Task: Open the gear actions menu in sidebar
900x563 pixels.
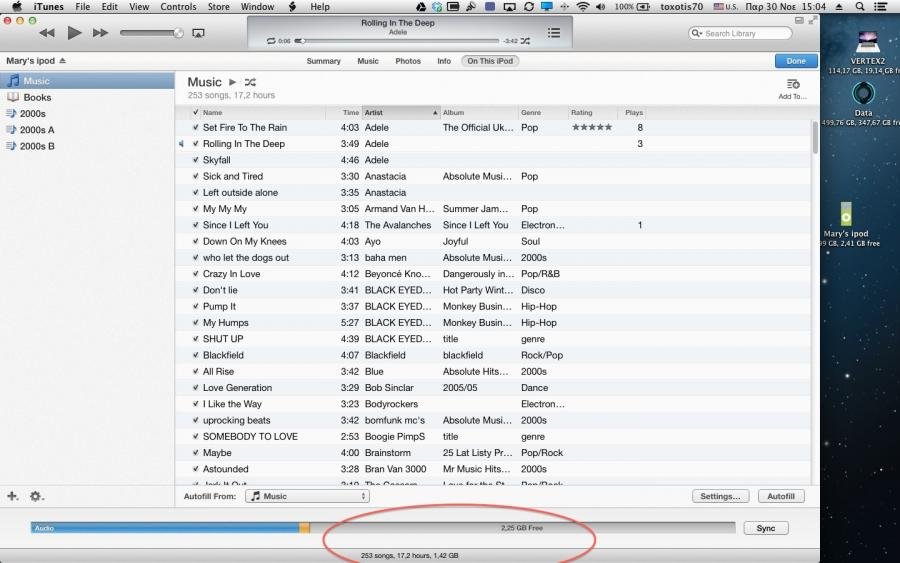Action: point(36,496)
